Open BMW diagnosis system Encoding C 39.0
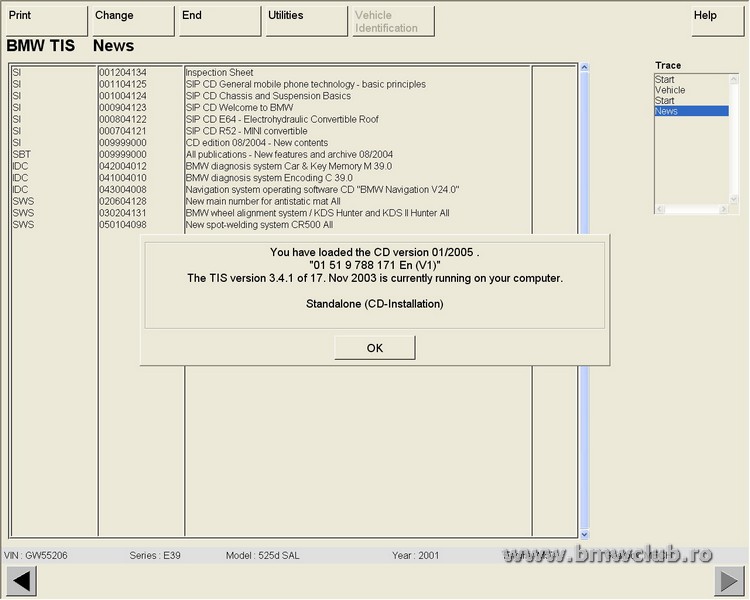750x600 pixels. coord(269,178)
